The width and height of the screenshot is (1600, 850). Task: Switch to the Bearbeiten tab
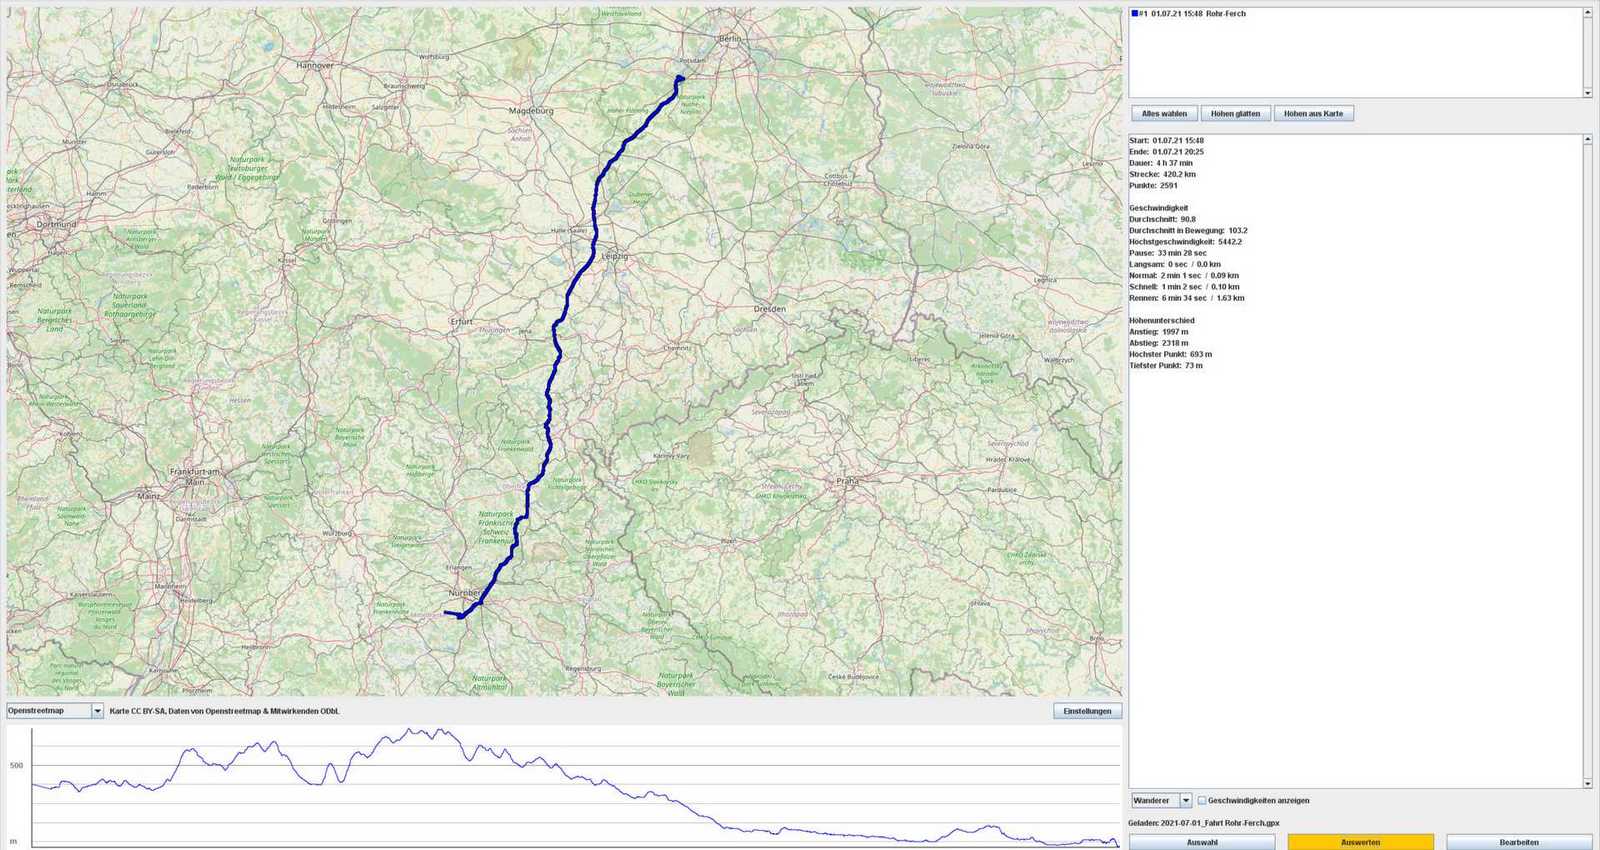1518,842
